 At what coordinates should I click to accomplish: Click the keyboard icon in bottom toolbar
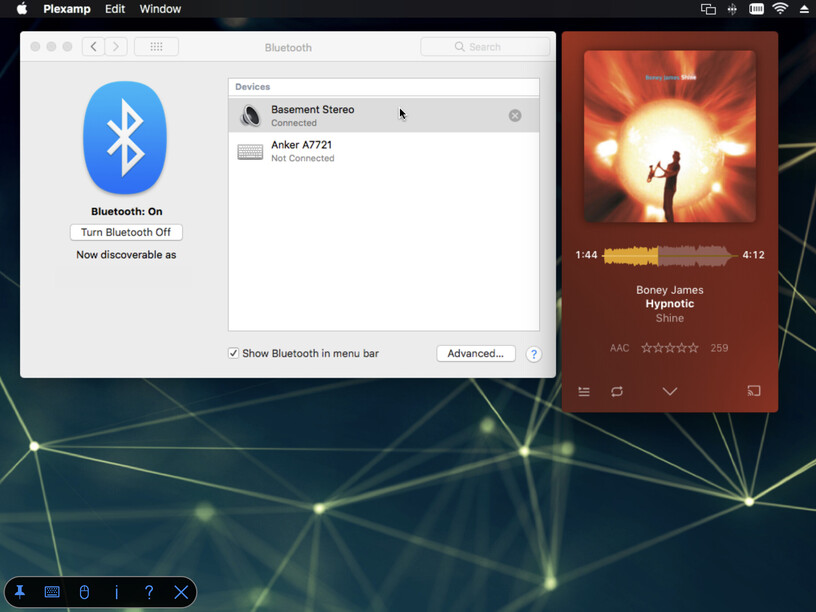point(52,592)
